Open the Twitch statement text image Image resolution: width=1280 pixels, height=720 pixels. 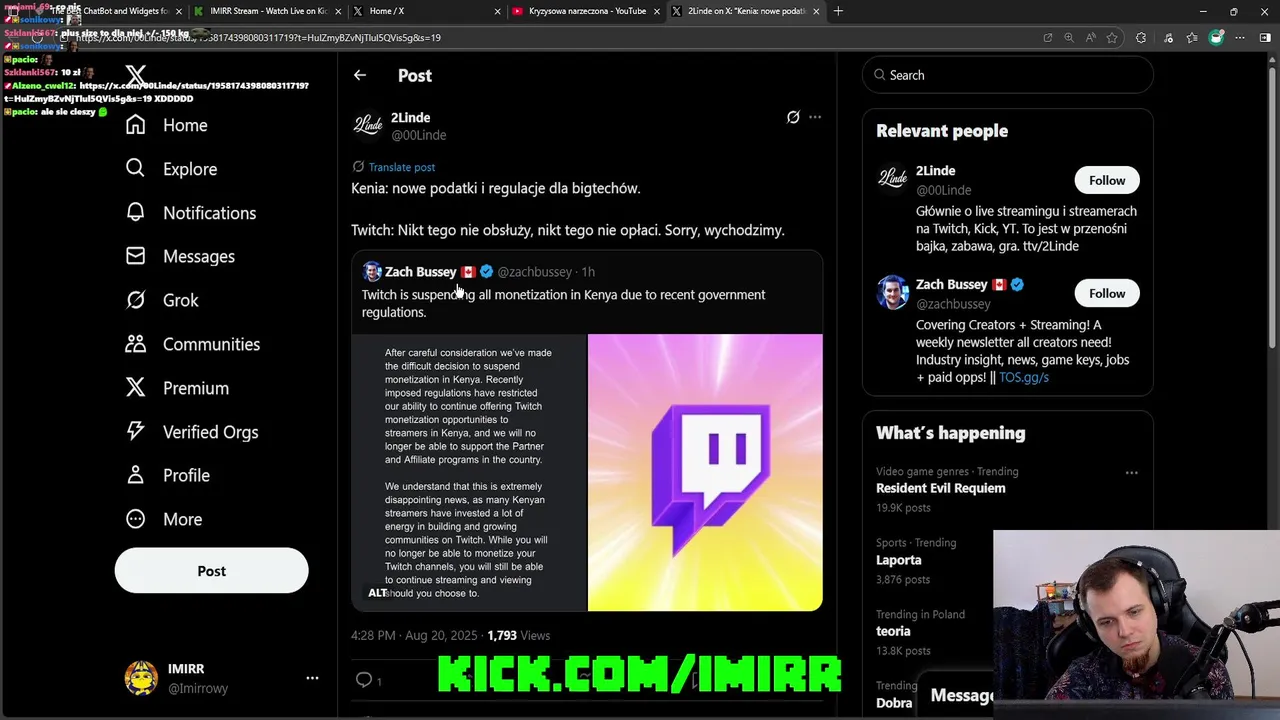468,472
